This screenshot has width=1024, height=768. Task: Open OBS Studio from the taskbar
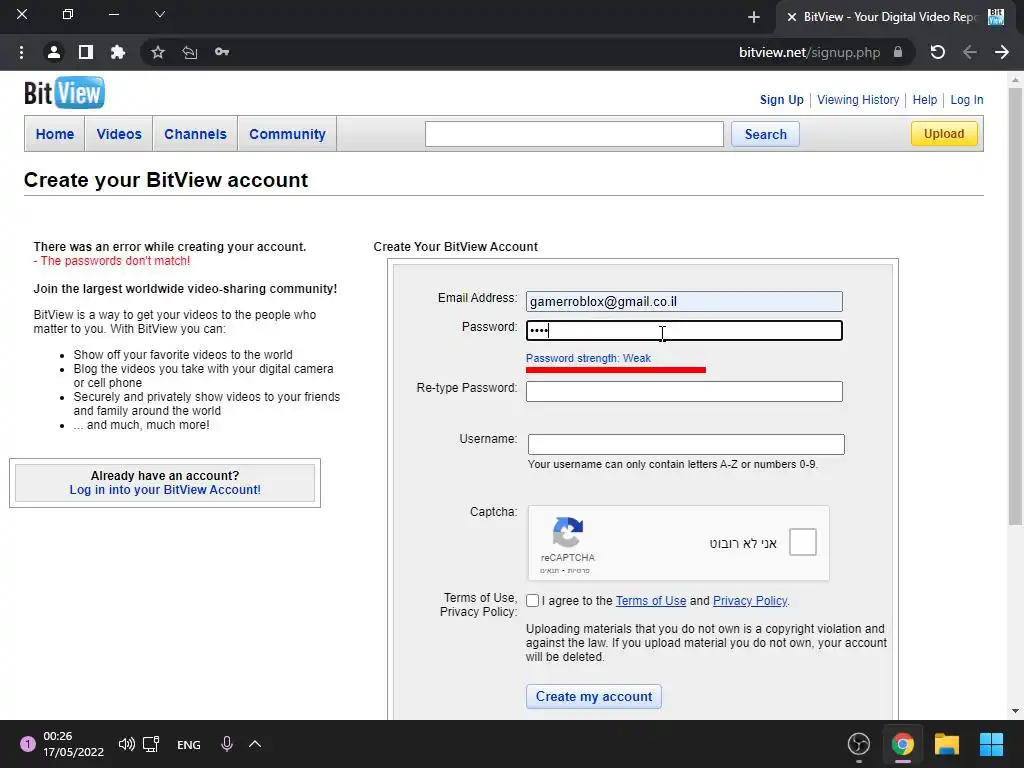pos(859,744)
